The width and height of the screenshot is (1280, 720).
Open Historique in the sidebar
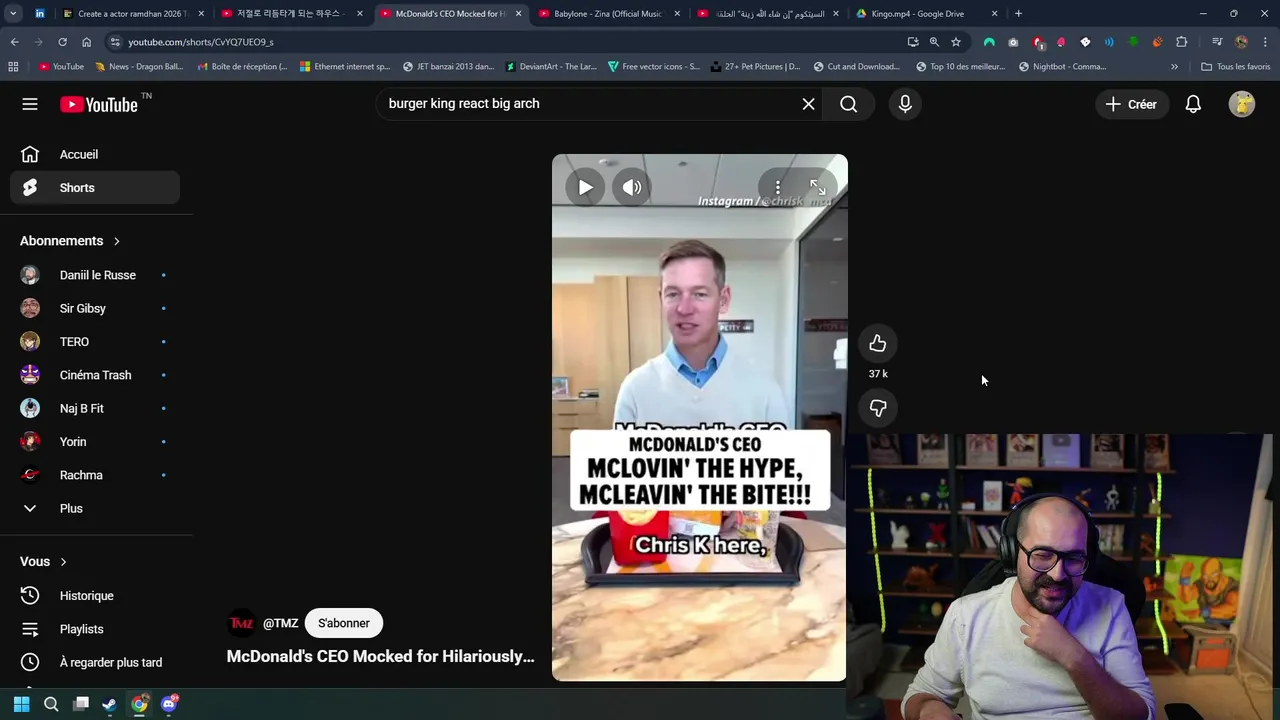pyautogui.click(x=95, y=596)
